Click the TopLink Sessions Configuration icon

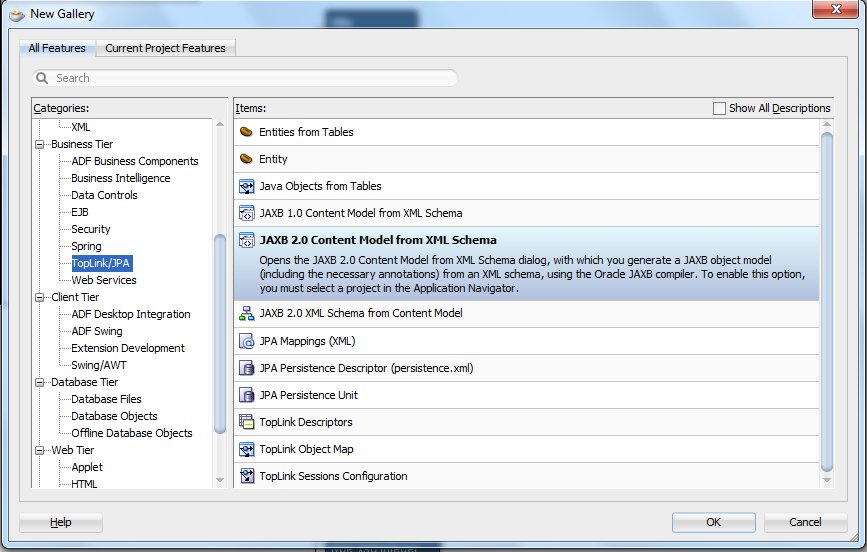(x=246, y=476)
